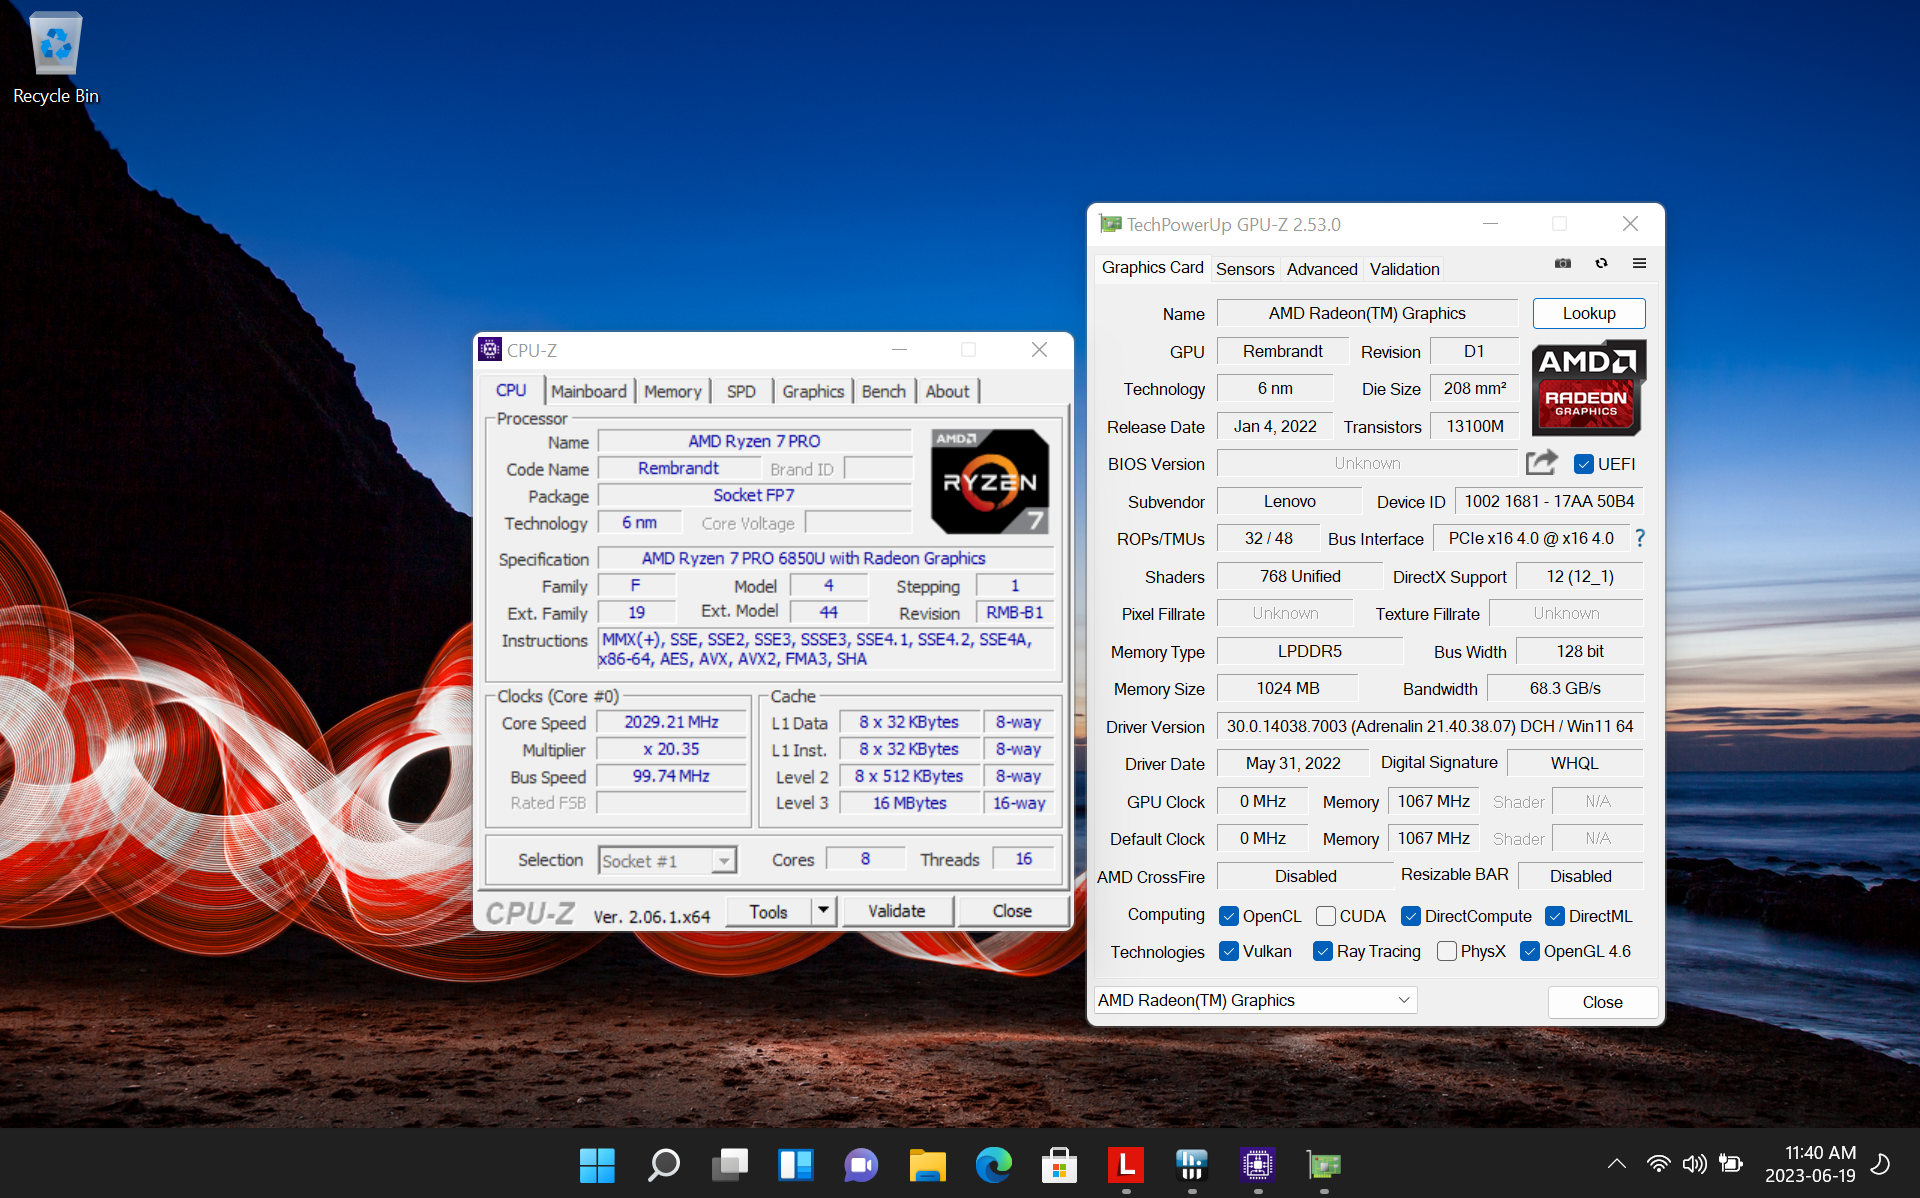Click the Validate button in CPU-Z

pos(897,911)
